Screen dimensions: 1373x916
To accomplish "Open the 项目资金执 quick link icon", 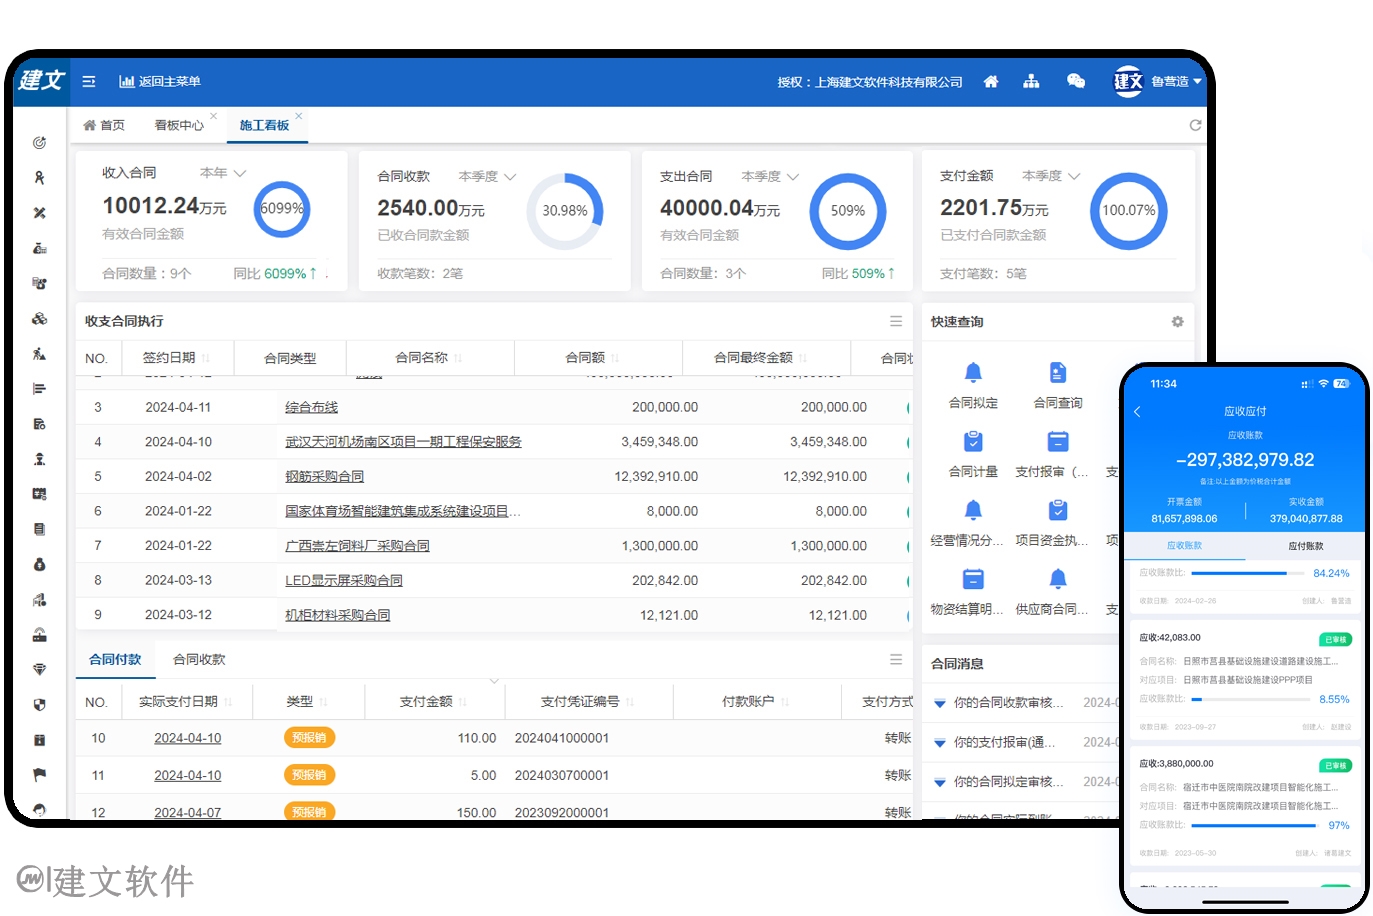I will click(1058, 510).
